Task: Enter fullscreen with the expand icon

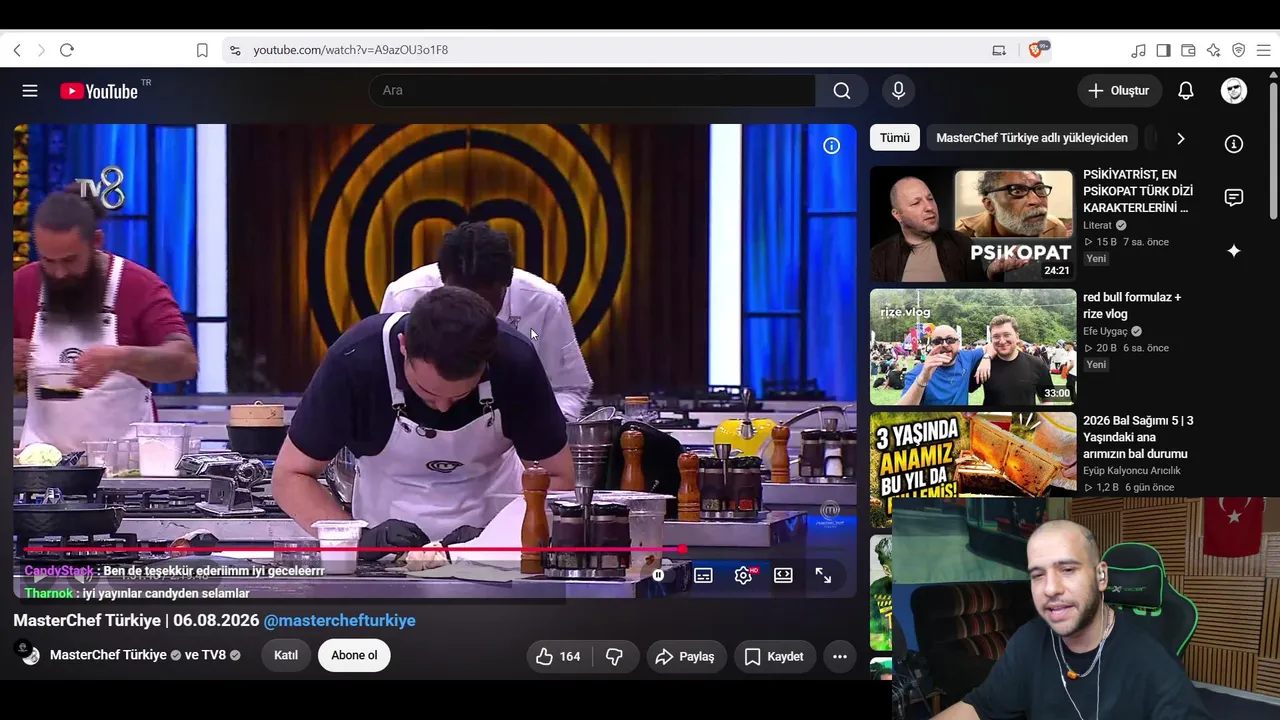Action: (x=823, y=575)
